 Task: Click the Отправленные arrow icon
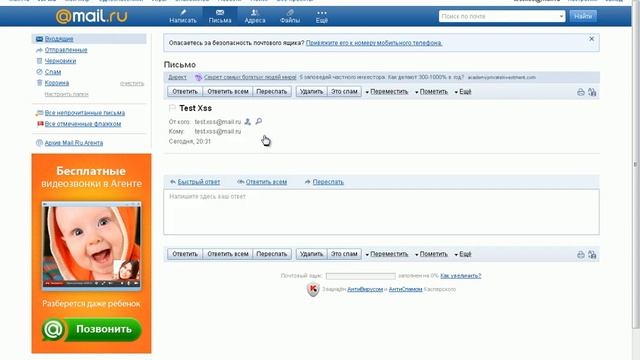click(39, 50)
